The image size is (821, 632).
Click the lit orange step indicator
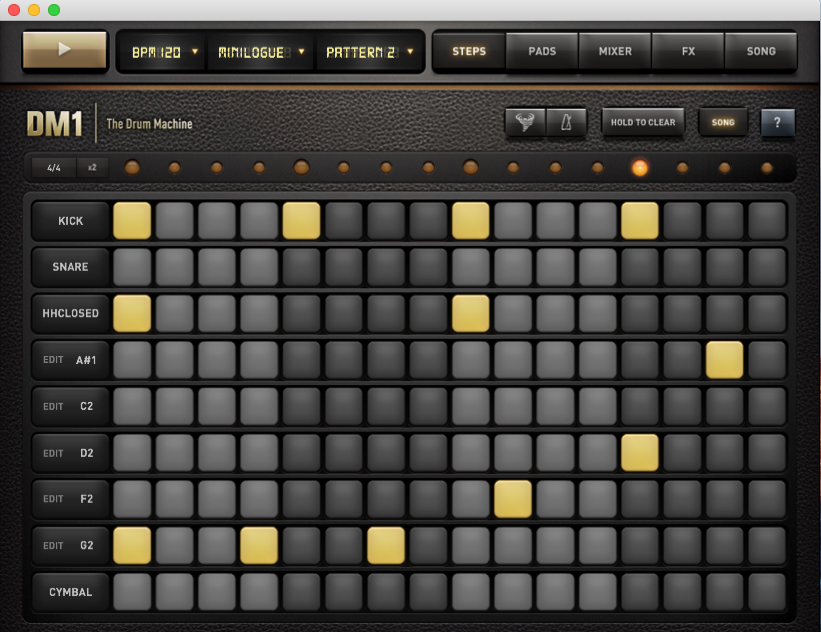[640, 168]
